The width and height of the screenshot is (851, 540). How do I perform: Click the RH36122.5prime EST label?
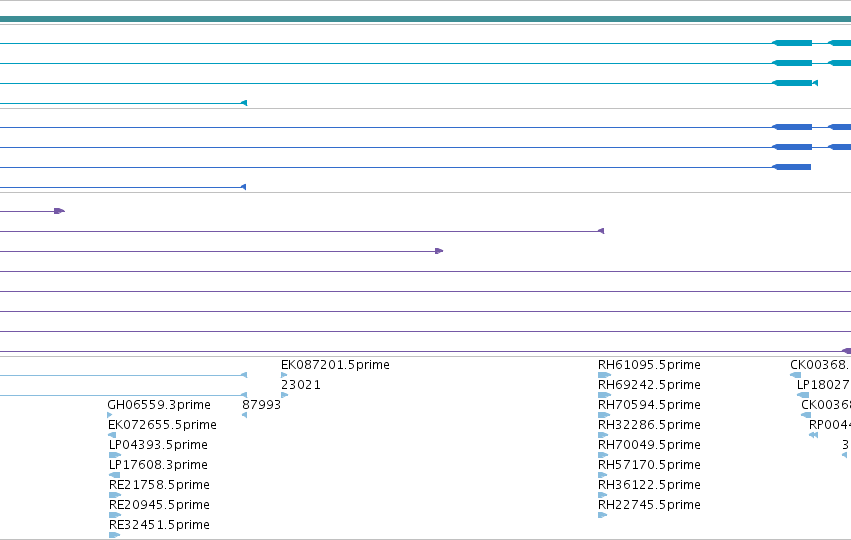click(x=649, y=485)
